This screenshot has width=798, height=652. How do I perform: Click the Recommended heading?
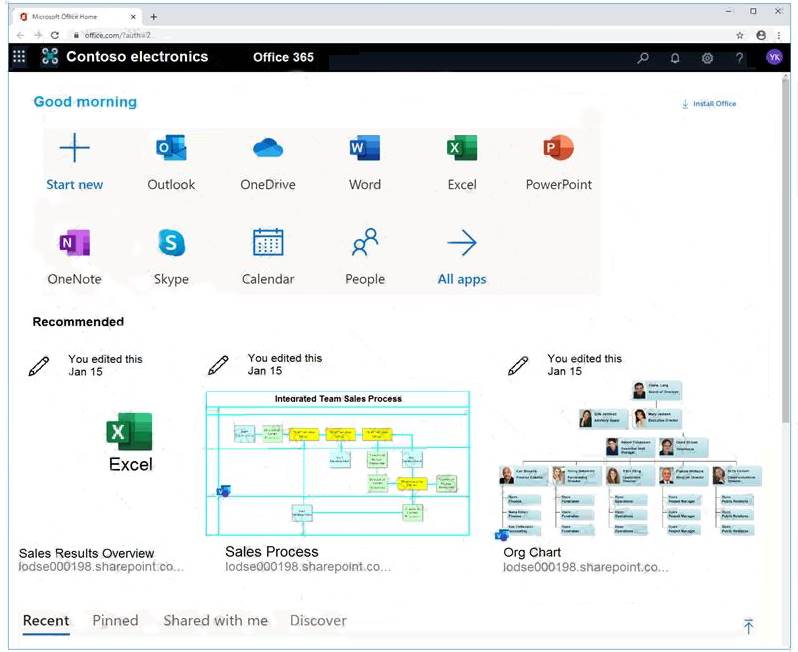tap(78, 322)
